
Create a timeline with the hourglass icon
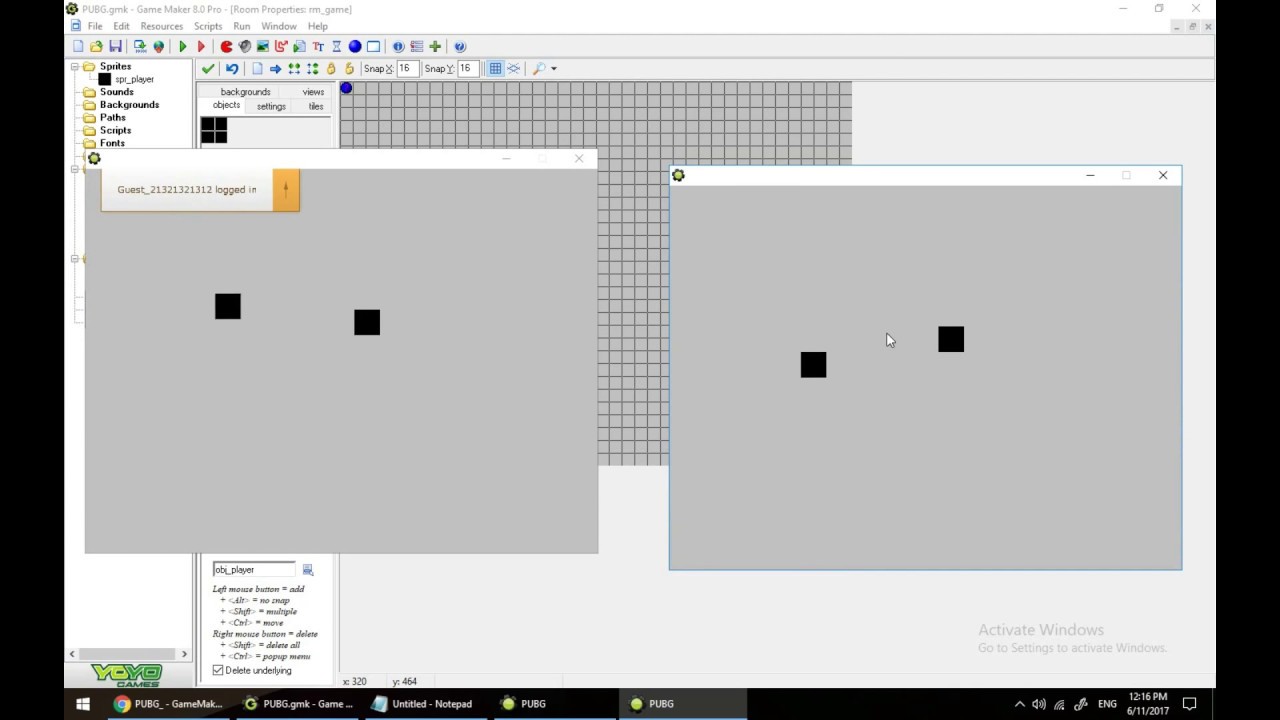tap(336, 46)
